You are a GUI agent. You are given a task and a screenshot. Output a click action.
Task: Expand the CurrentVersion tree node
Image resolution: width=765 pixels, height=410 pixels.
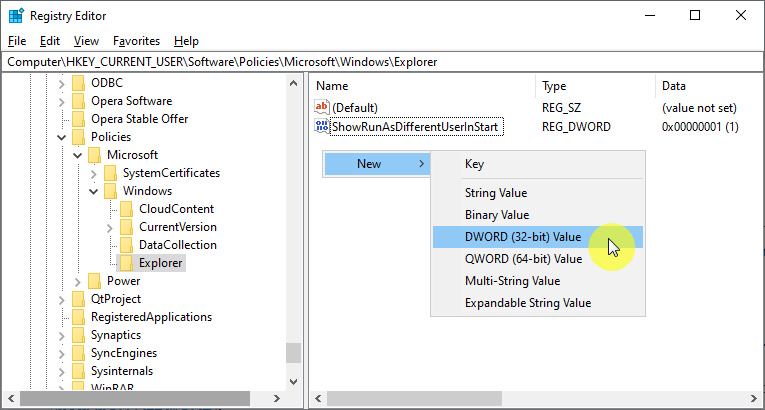[x=110, y=227]
